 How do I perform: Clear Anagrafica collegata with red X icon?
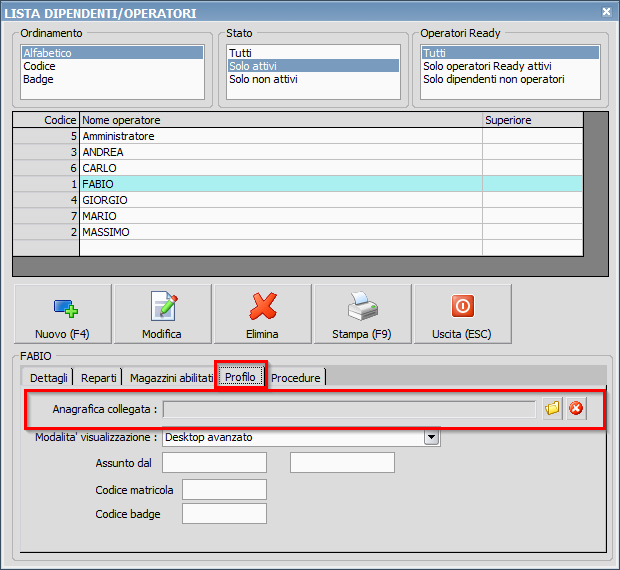[576, 408]
